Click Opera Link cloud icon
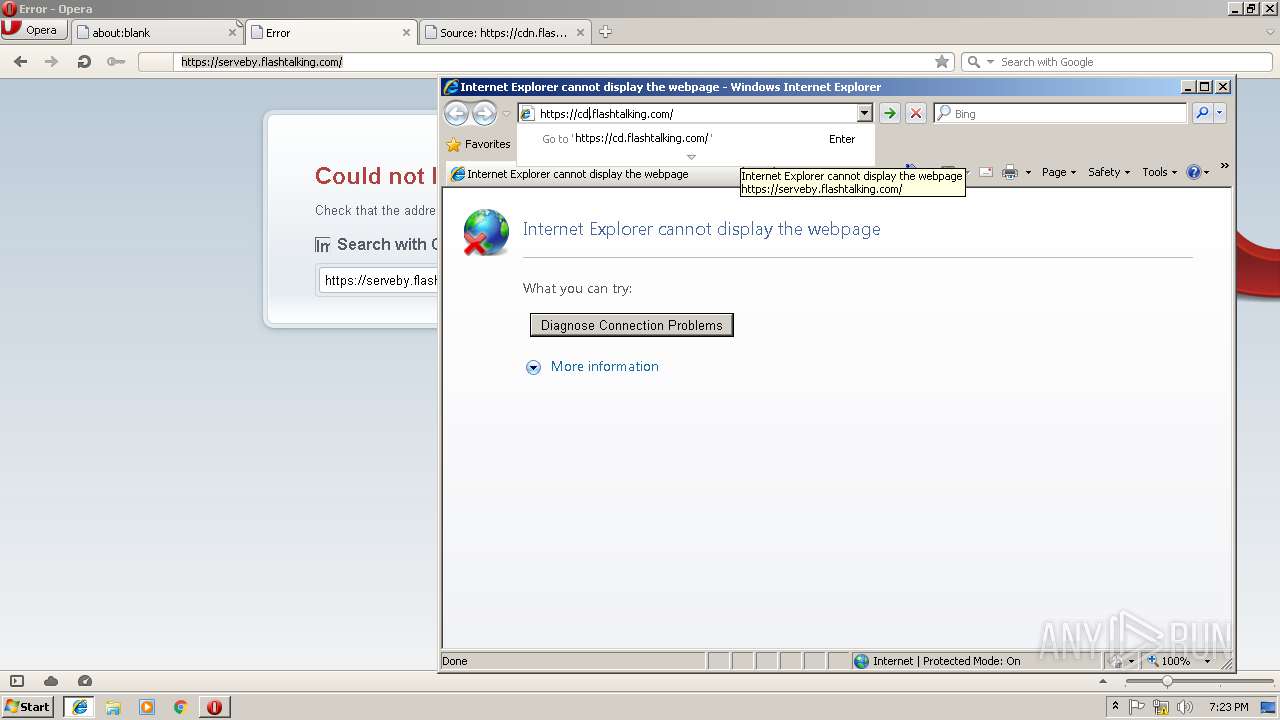1280x720 pixels. click(x=51, y=681)
